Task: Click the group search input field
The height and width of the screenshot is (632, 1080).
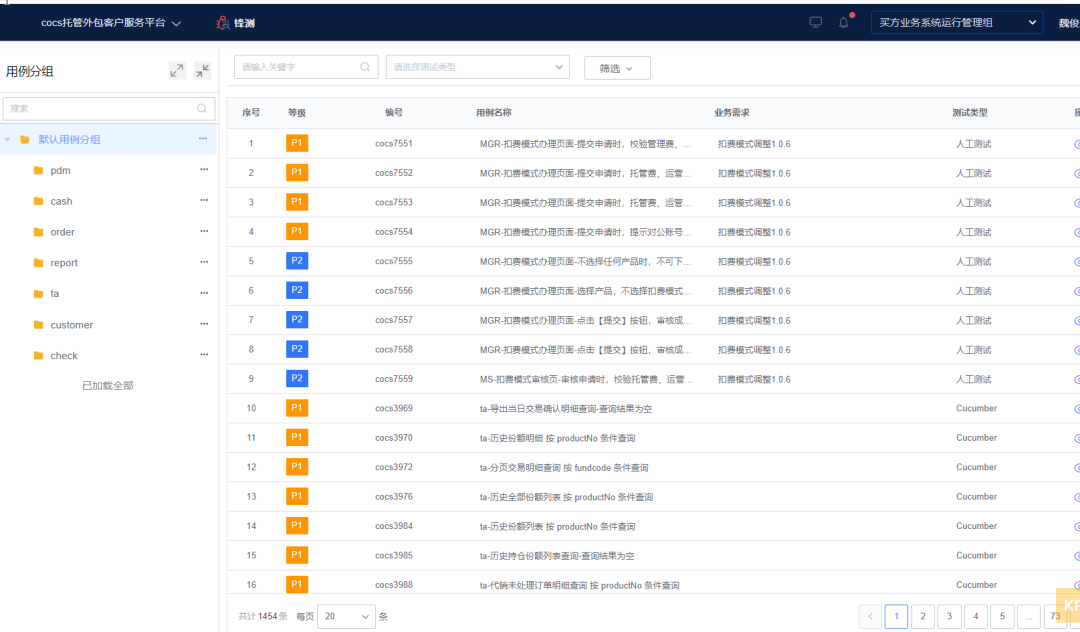Action: point(100,108)
